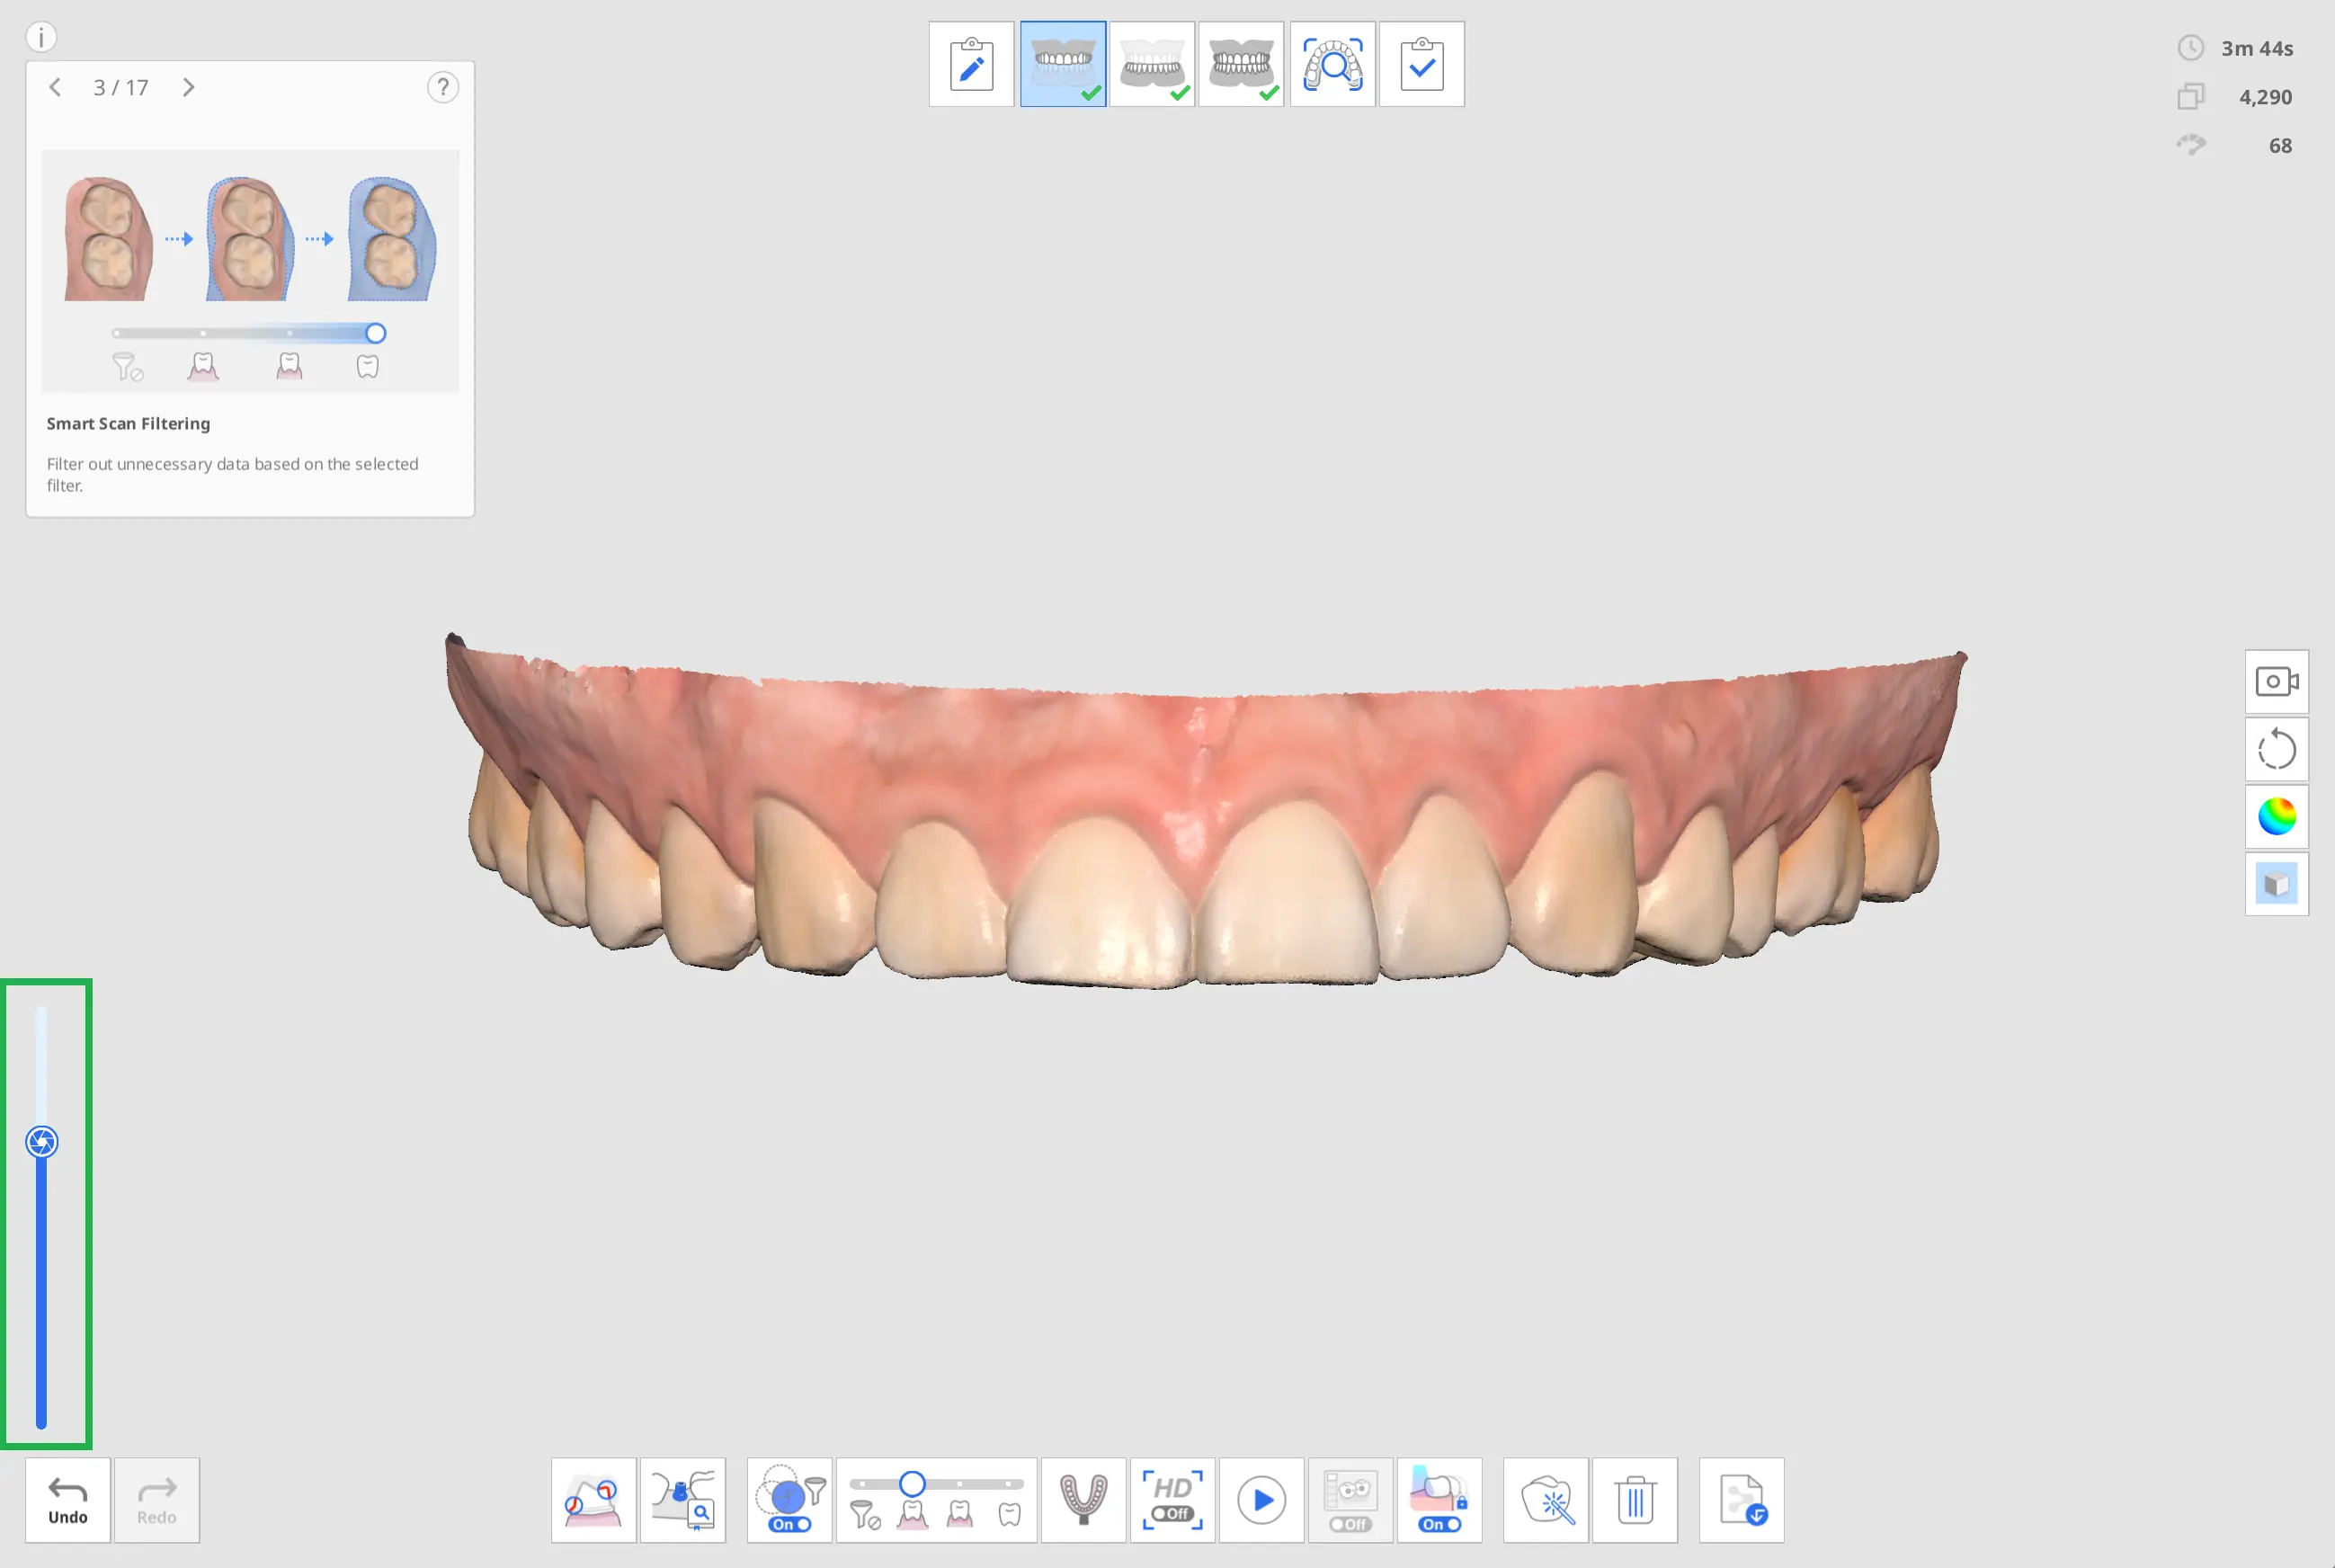Delete scan data with trash icon
The image size is (2335, 1568).
[1635, 1500]
